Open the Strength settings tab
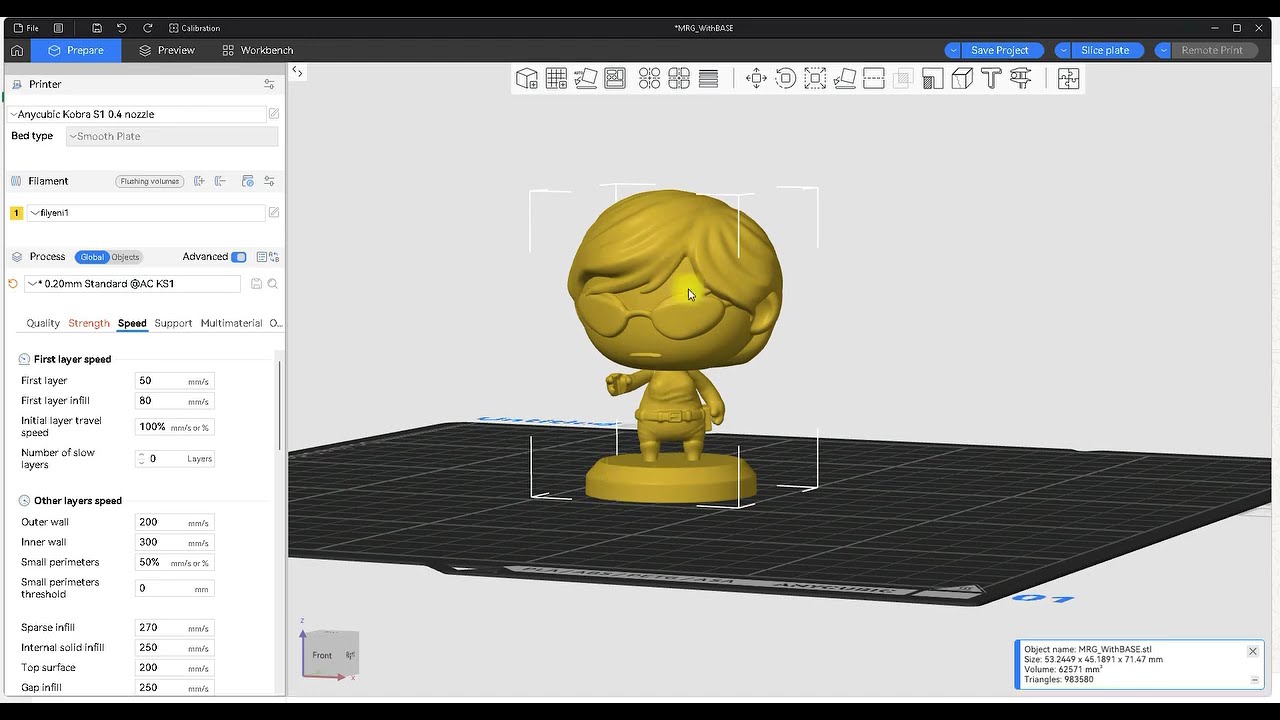Image resolution: width=1280 pixels, height=720 pixels. point(89,323)
